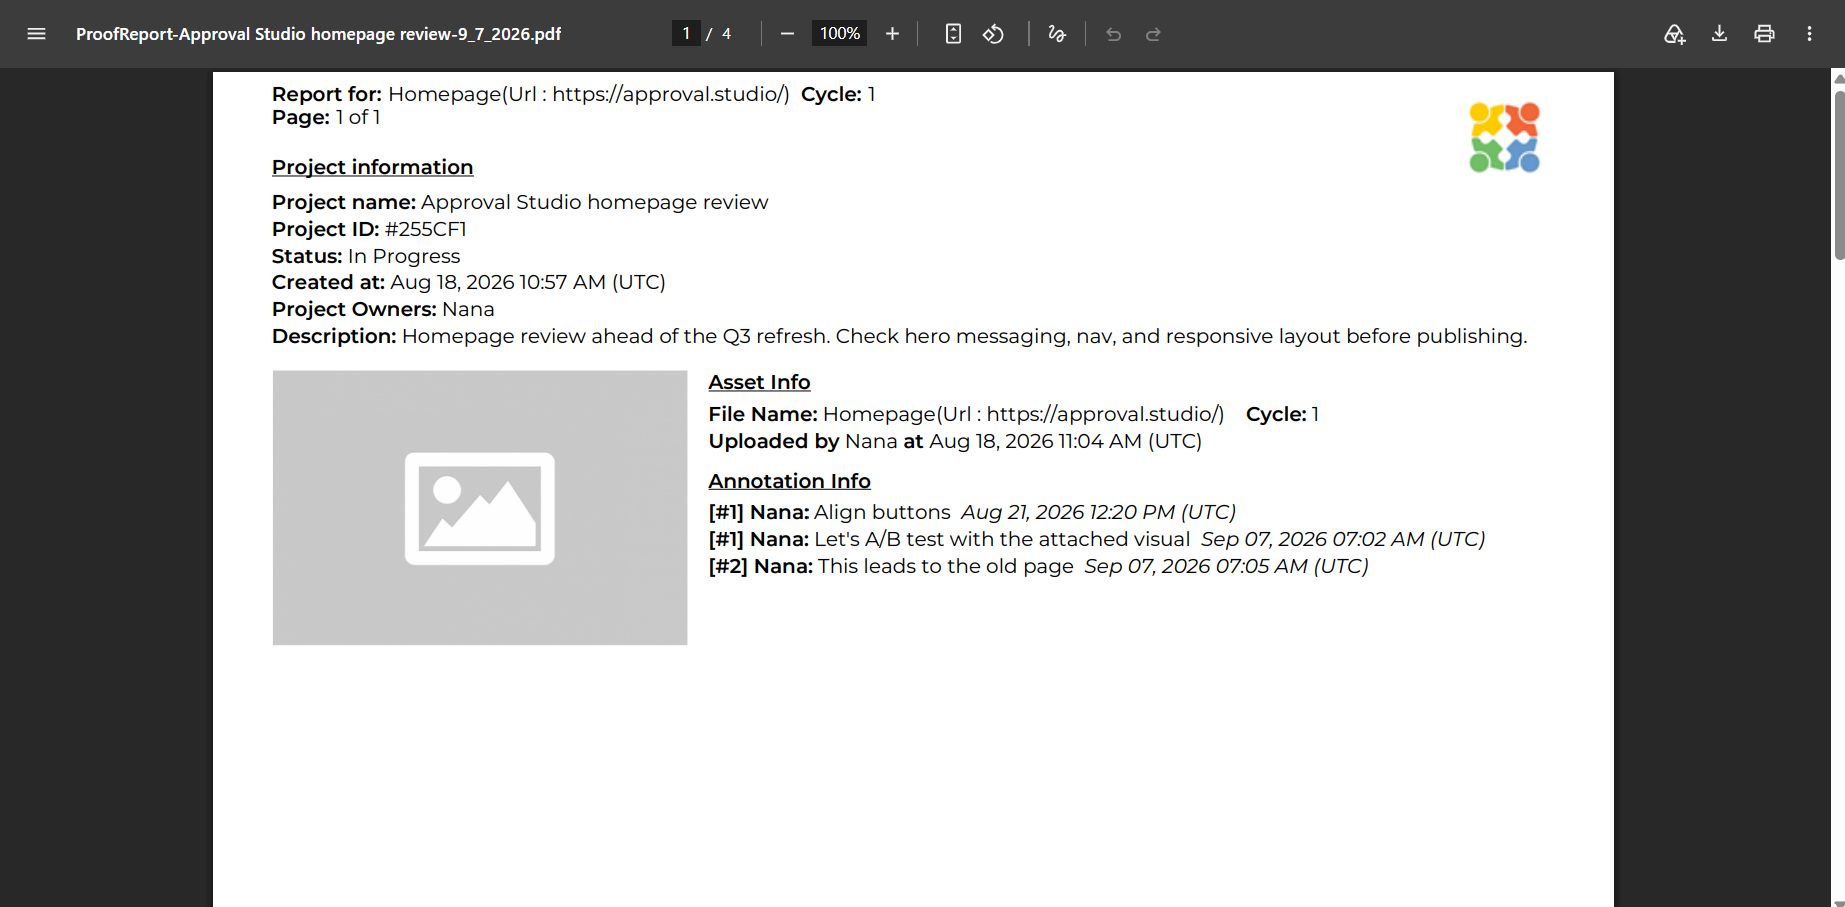
Task: Save the PDF to Google Drive
Action: (x=1675, y=34)
